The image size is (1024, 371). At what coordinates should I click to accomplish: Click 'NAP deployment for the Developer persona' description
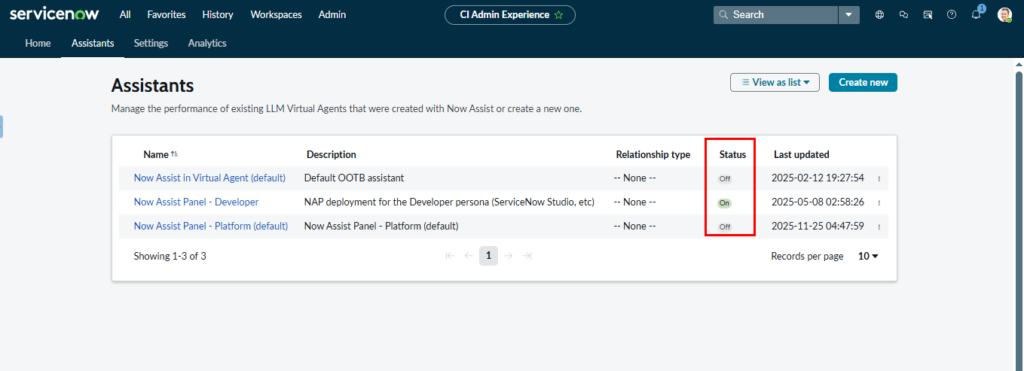449,202
